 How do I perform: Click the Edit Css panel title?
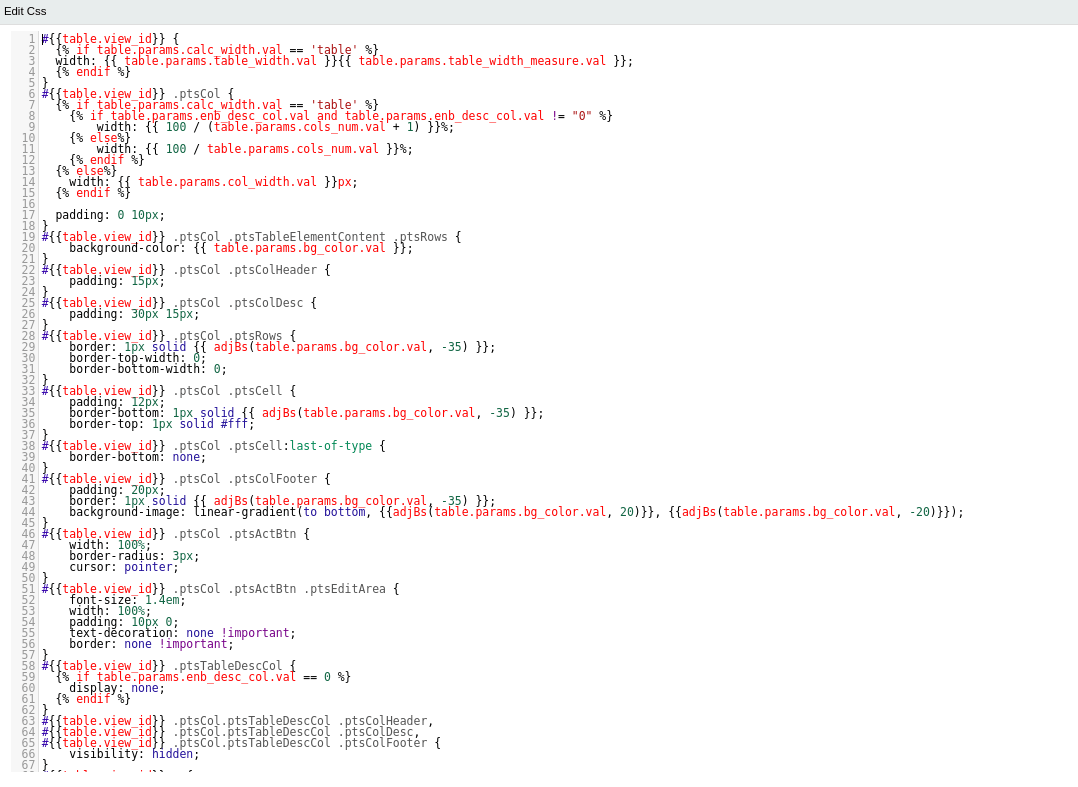coord(25,11)
